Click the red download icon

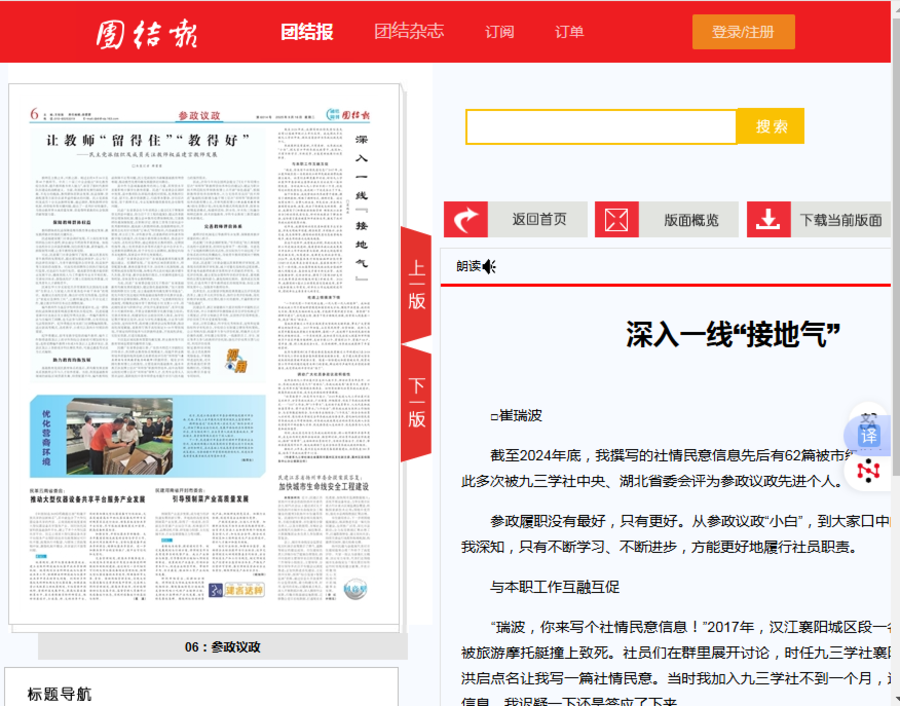768,219
